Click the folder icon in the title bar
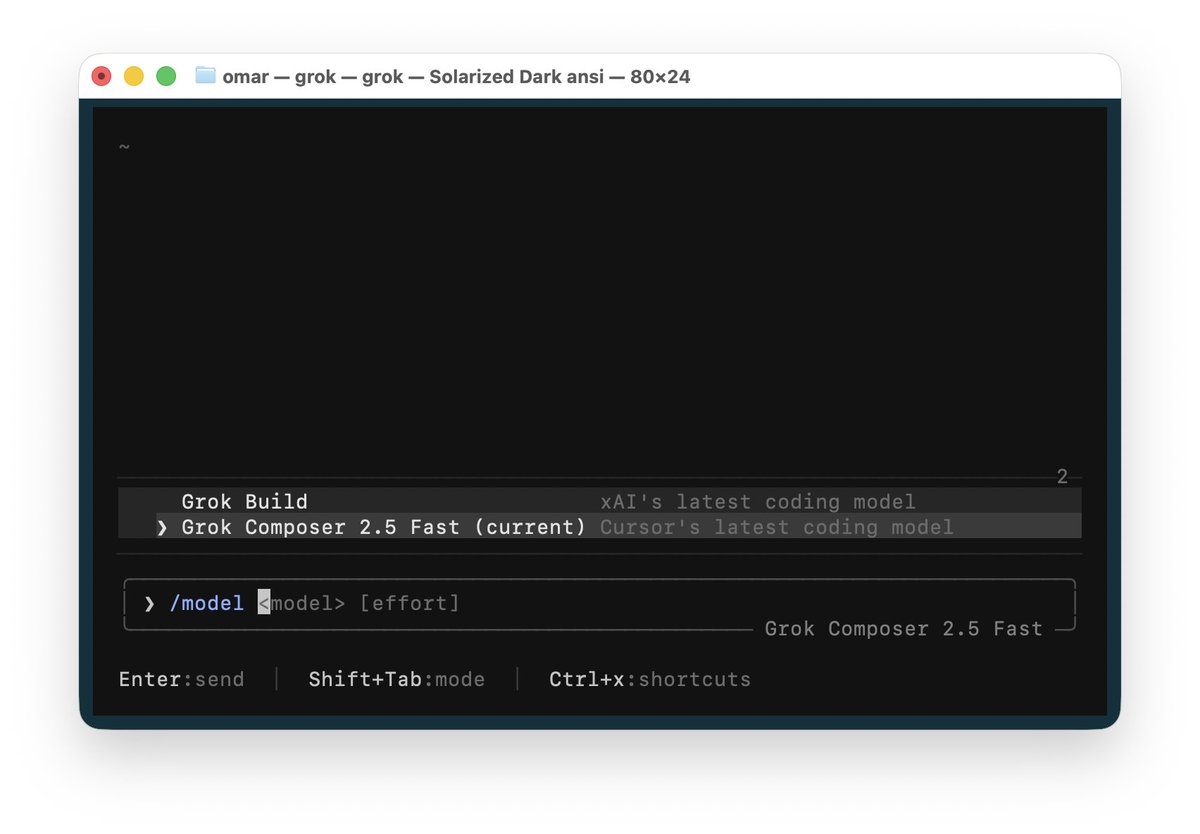The width and height of the screenshot is (1200, 834). tap(206, 76)
